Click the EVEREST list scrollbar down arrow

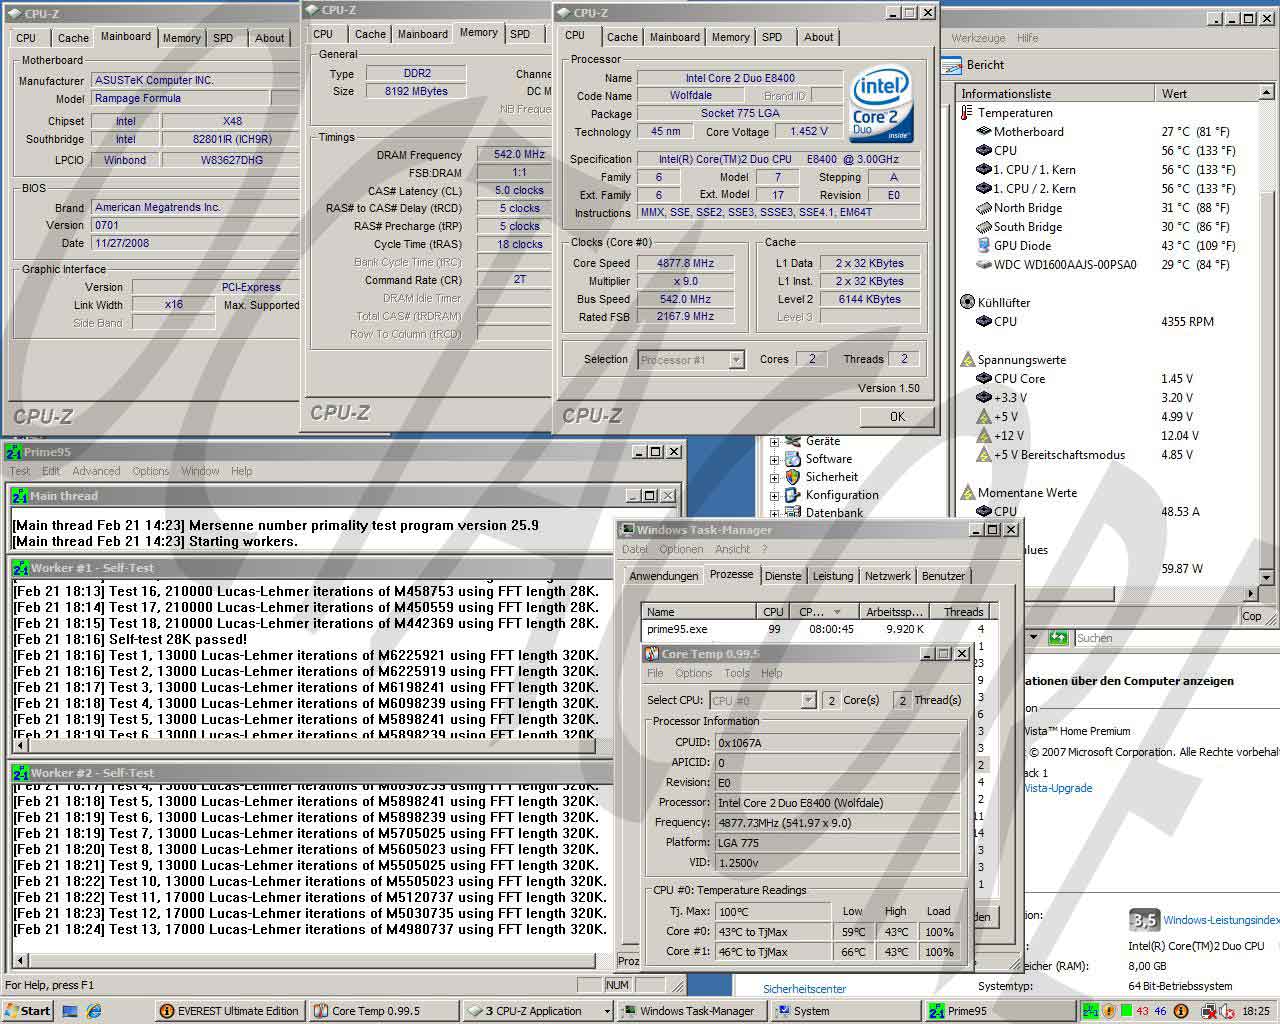(1266, 577)
